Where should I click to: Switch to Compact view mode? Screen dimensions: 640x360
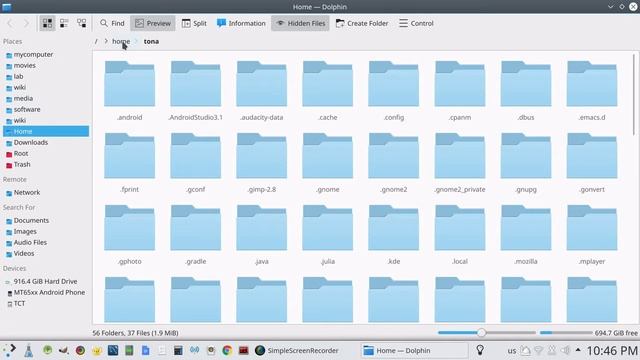coord(64,23)
